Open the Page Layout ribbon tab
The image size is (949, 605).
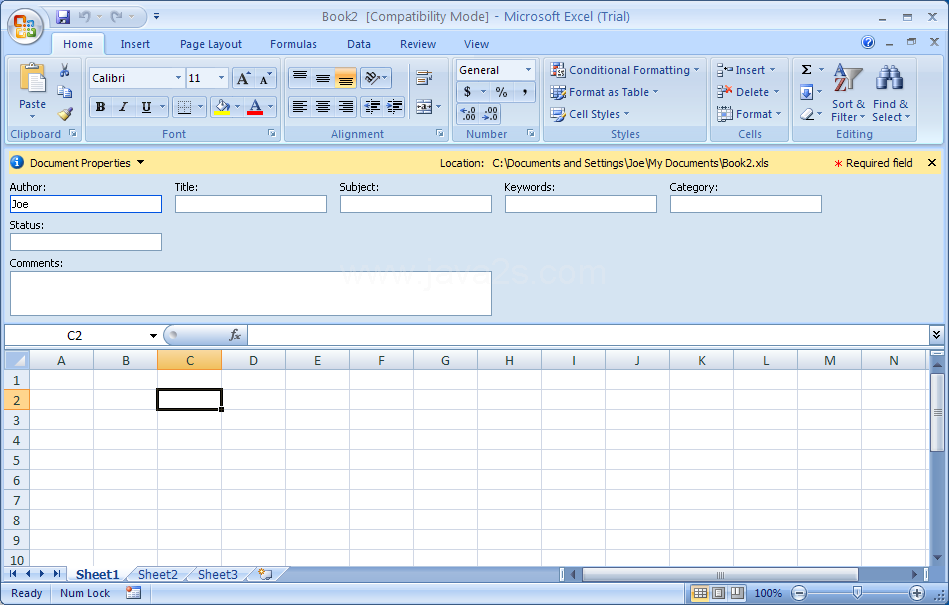211,44
